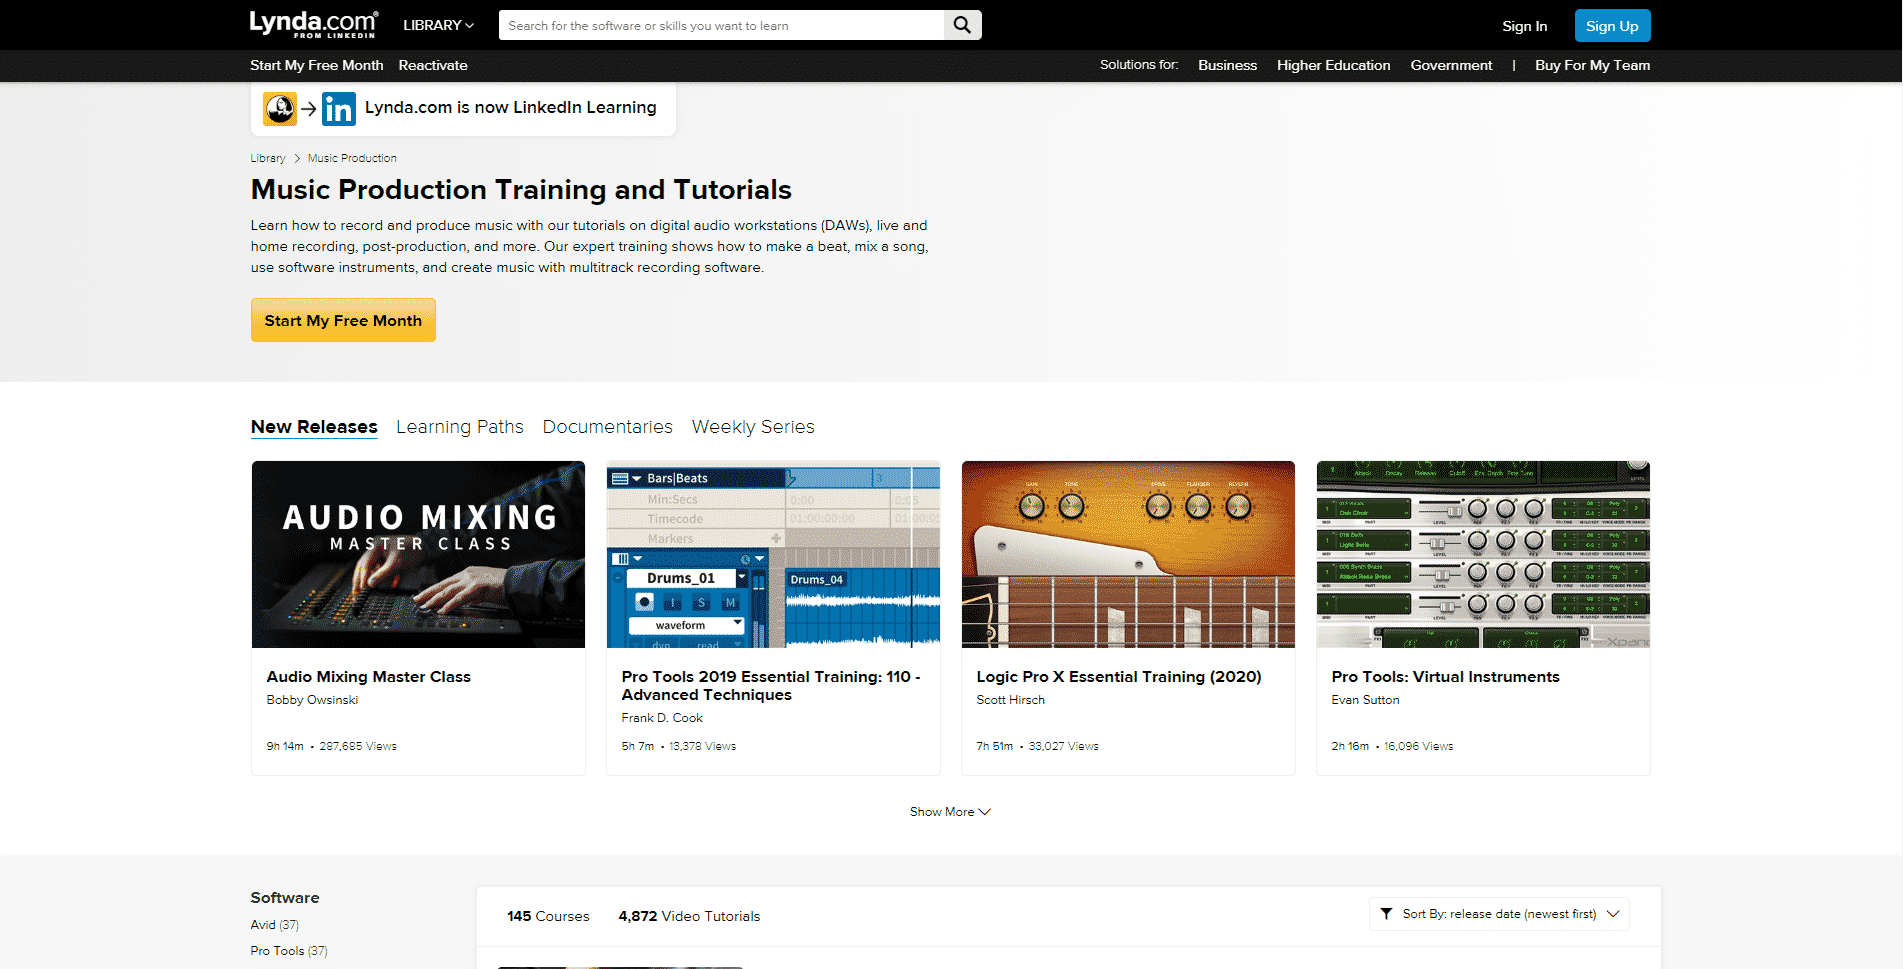Open Pro Tools Virtual Instruments thumbnail
This screenshot has width=1903, height=969.
pyautogui.click(x=1483, y=554)
